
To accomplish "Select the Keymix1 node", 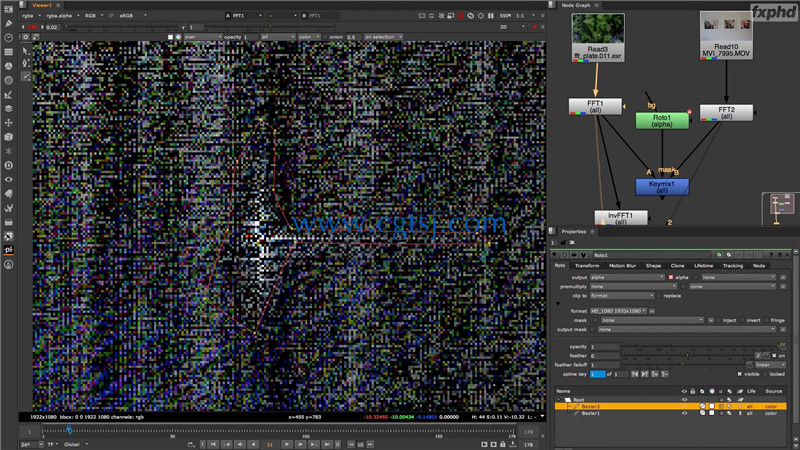I will [x=662, y=187].
